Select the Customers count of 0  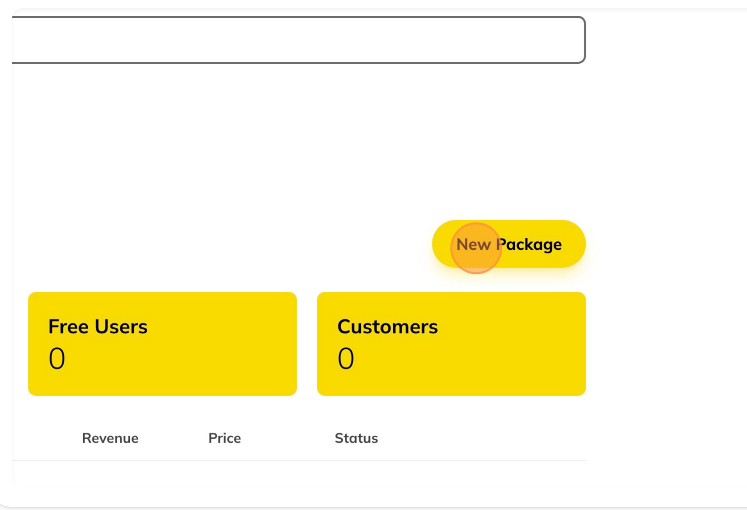tap(346, 359)
